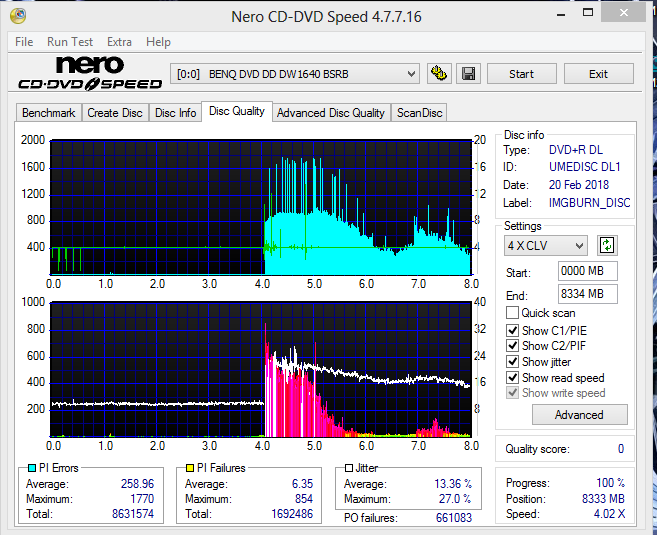
Task: Open the Help menu
Action: (158, 42)
